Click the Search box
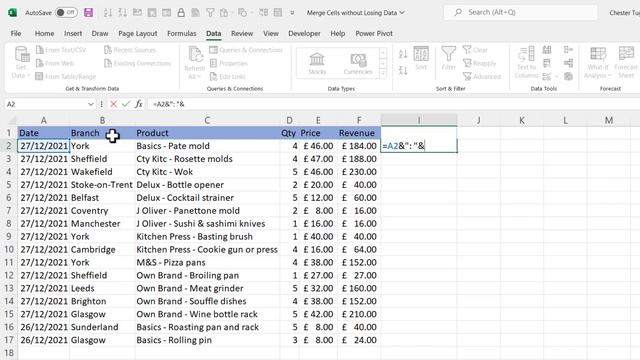The height and width of the screenshot is (360, 640). (x=520, y=13)
